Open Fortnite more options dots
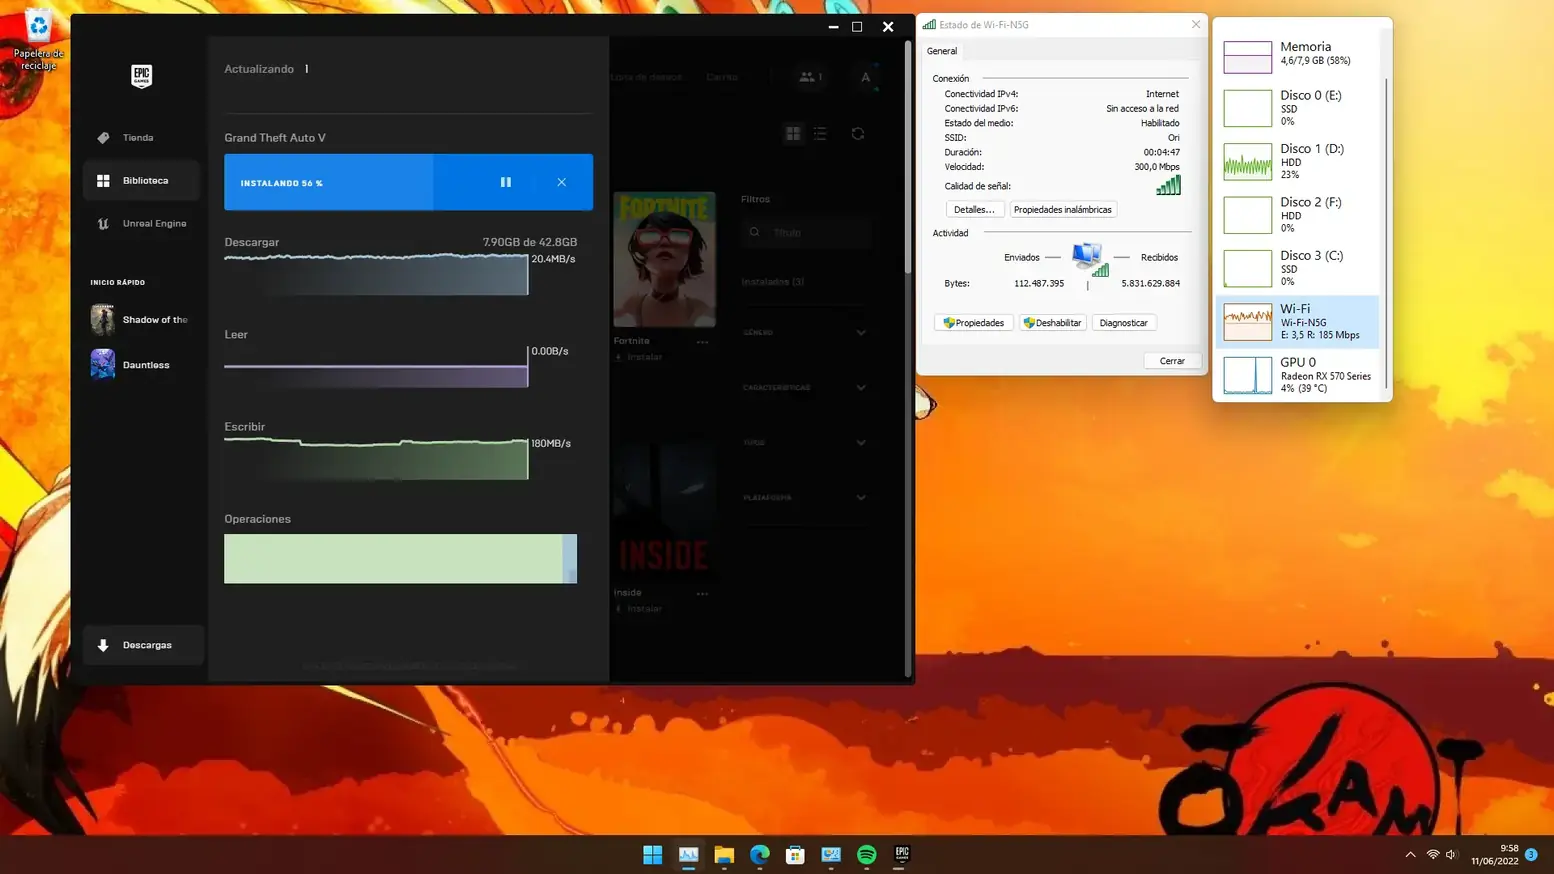The height and width of the screenshot is (874, 1554). click(x=702, y=342)
